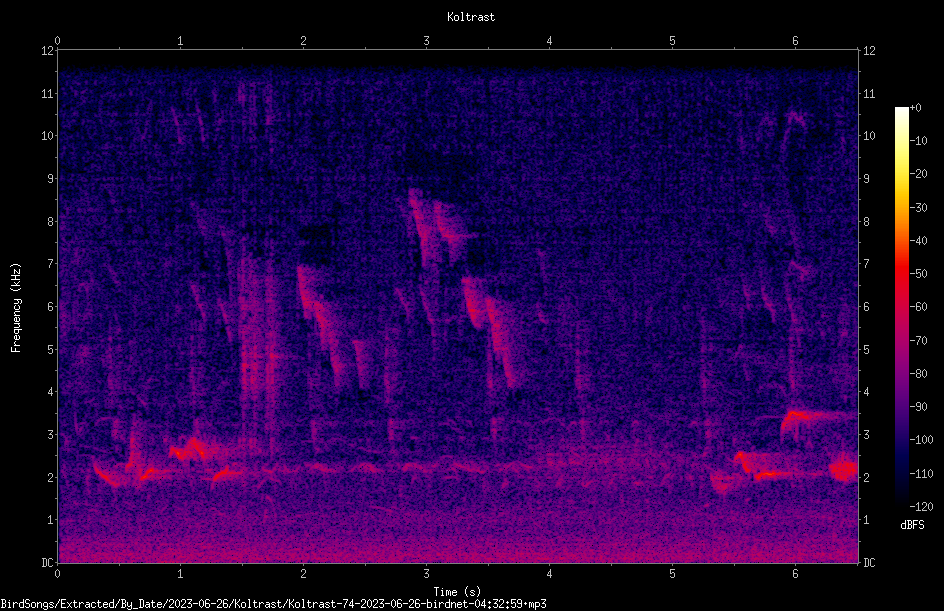Viewport: 944px width, 611px height.
Task: Click the "8" tick on the right frequency axis
Action: click(866, 222)
